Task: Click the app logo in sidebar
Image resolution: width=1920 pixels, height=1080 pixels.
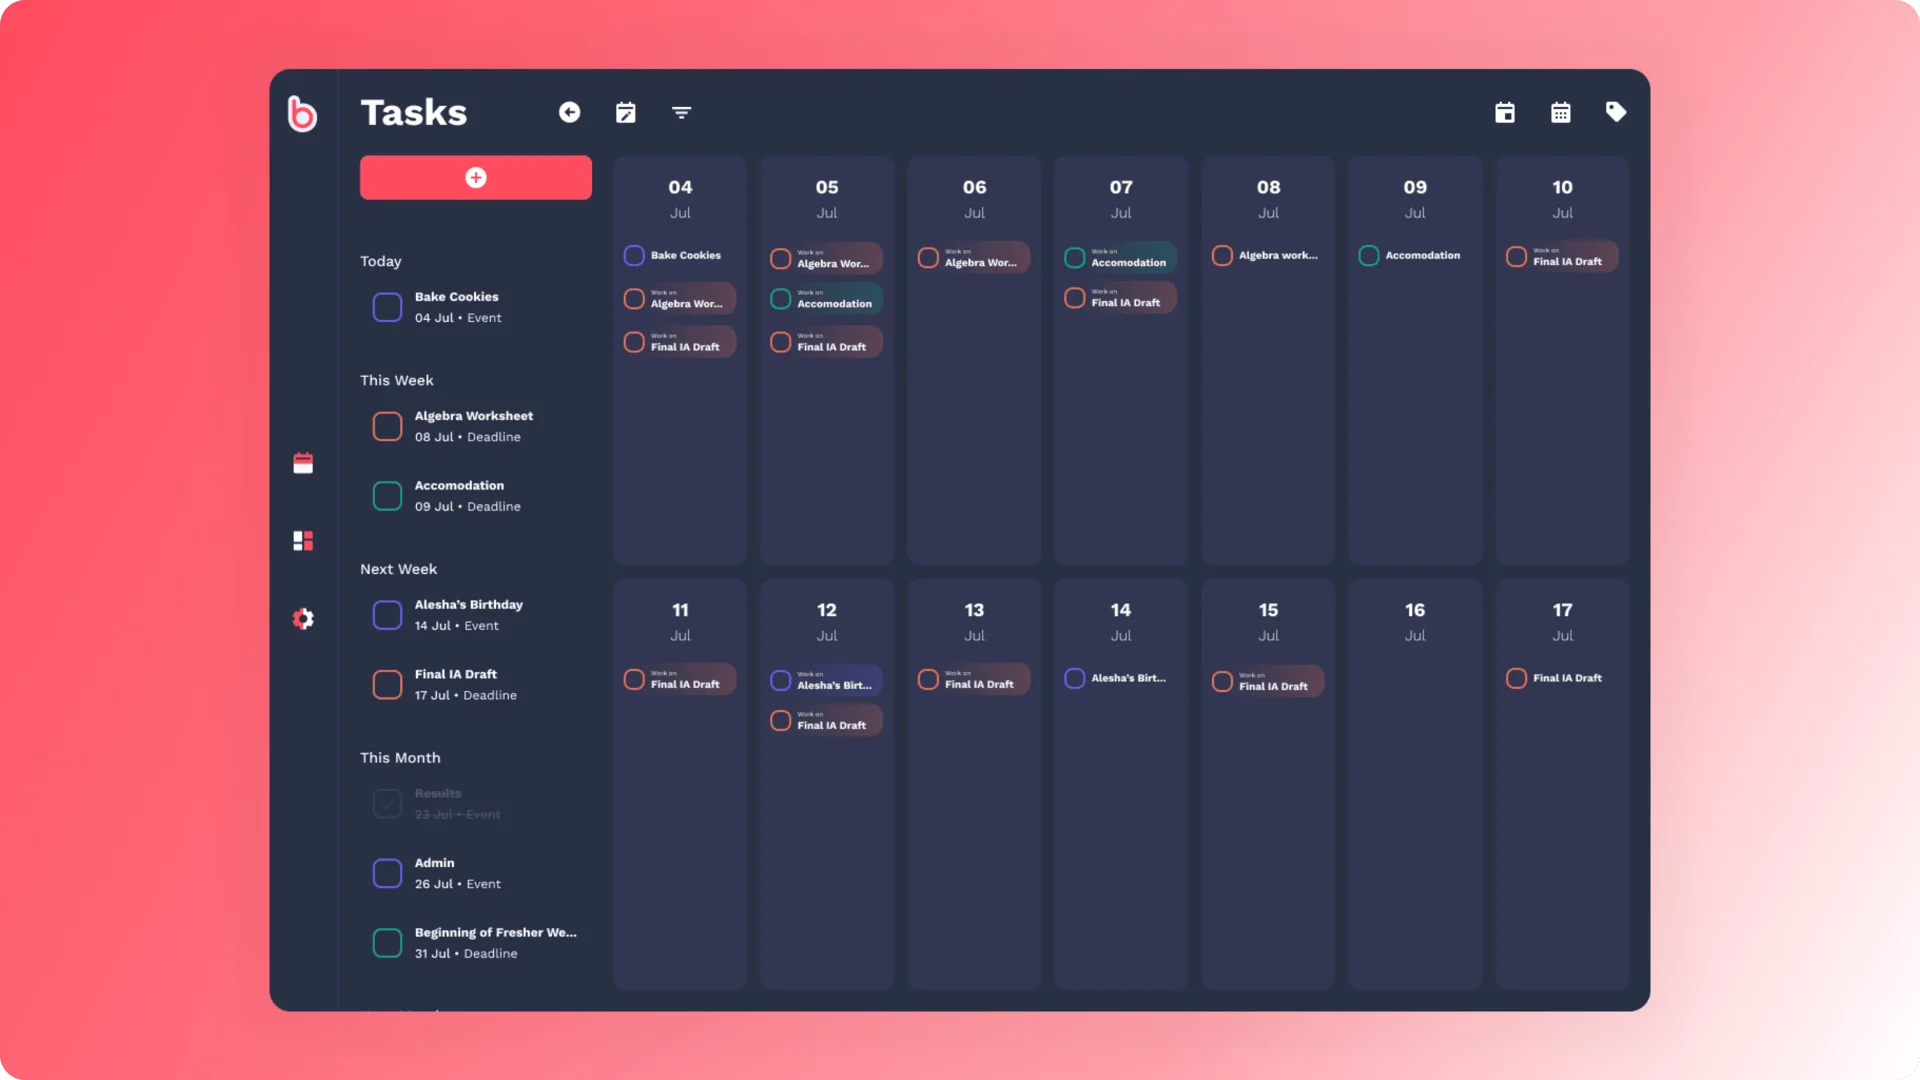Action: (302, 113)
